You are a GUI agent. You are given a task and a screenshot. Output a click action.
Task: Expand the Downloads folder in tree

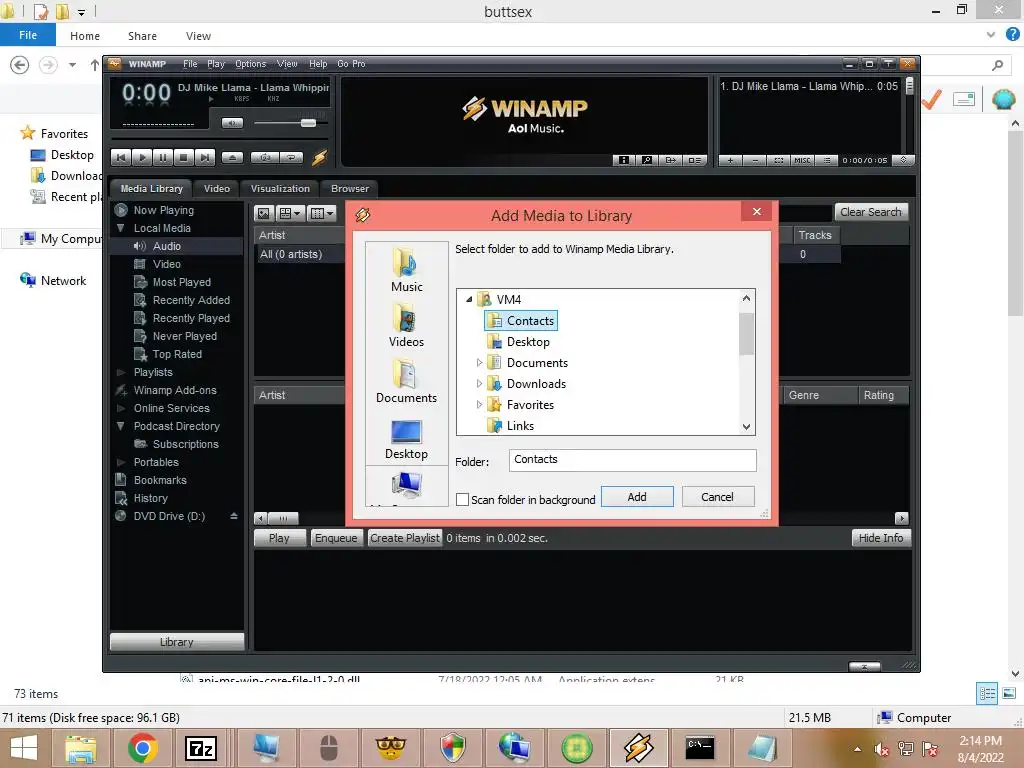(479, 383)
